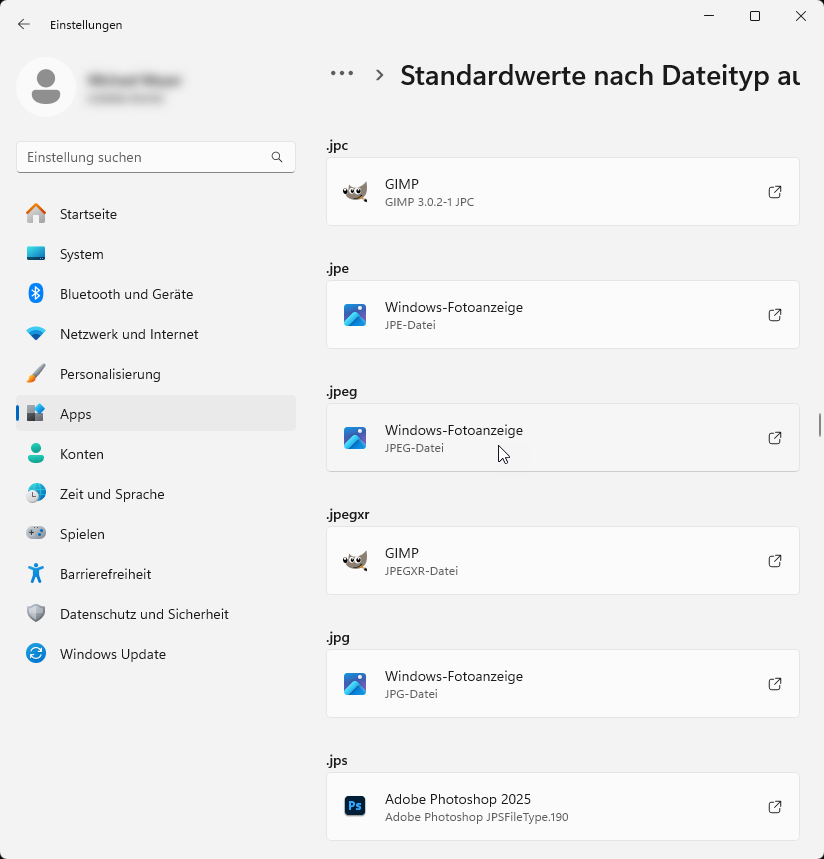This screenshot has height=859, width=824.
Task: Click the external-link icon for .jps
Action: (775, 806)
